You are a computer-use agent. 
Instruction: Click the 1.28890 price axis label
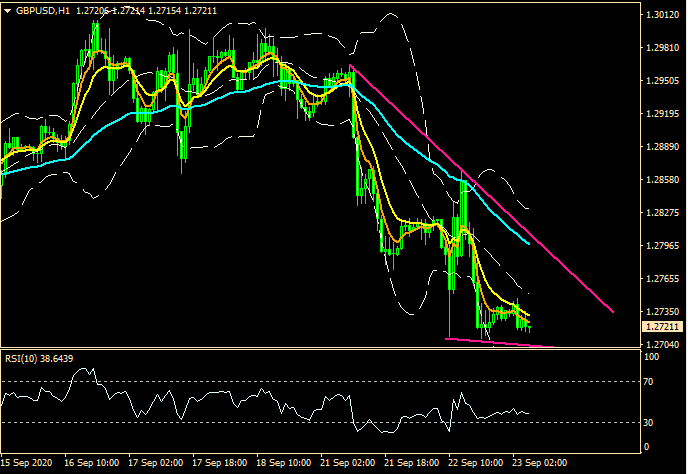point(664,147)
